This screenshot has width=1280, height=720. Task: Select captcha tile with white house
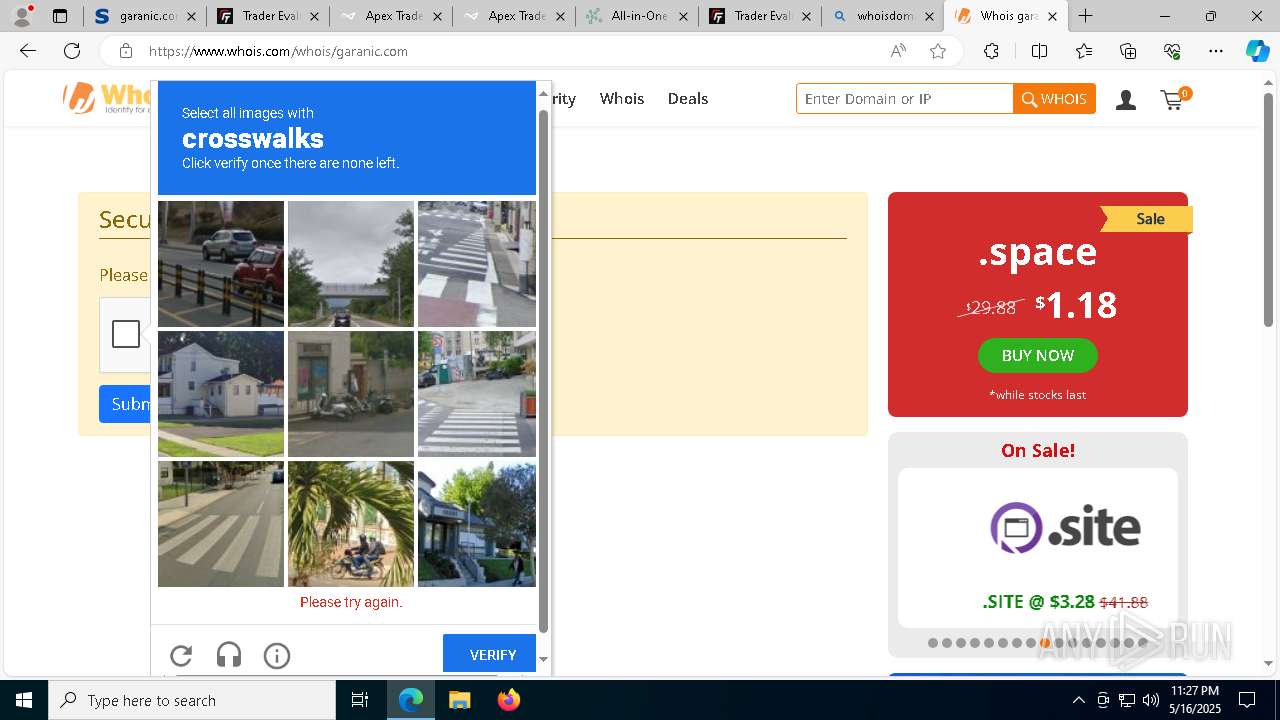coord(221,394)
